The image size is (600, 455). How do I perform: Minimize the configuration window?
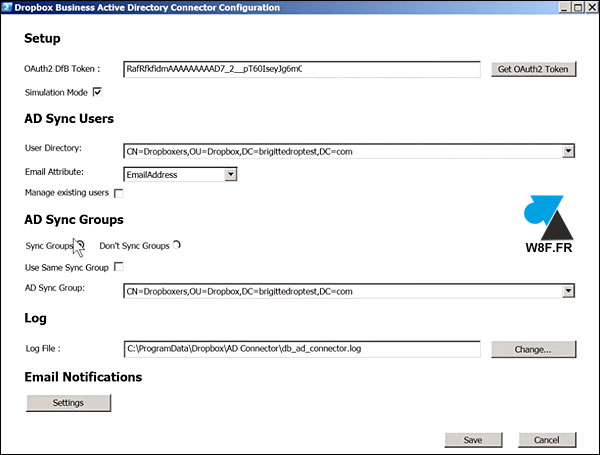(565, 7)
